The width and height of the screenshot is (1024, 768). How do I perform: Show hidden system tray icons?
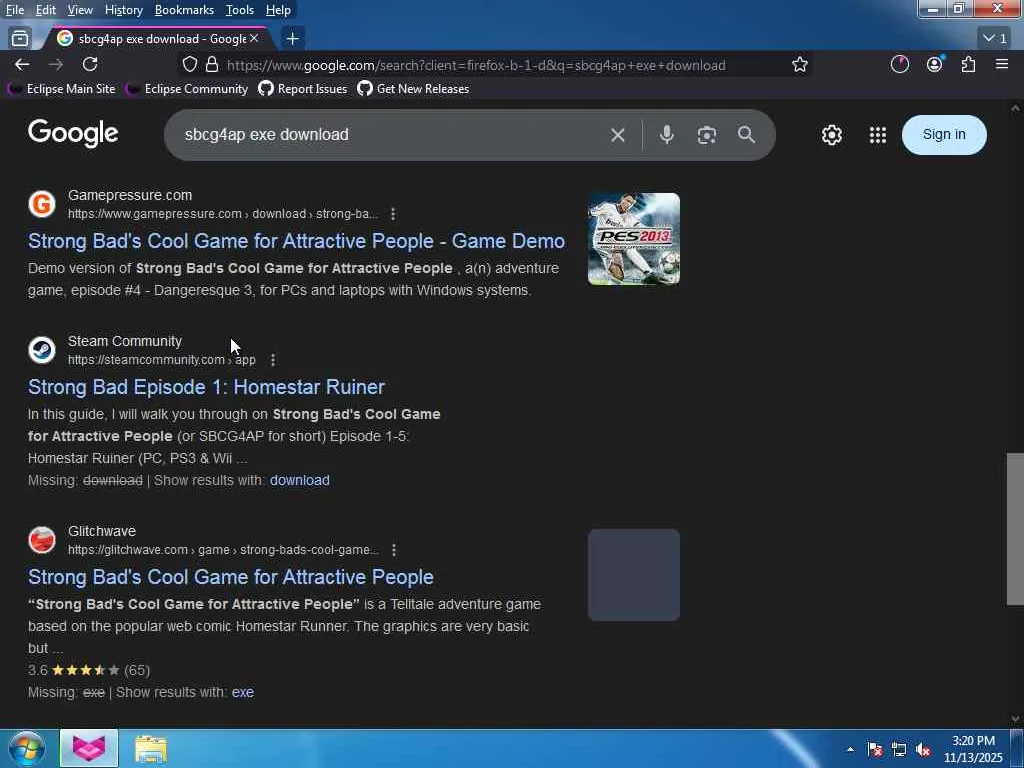click(850, 749)
